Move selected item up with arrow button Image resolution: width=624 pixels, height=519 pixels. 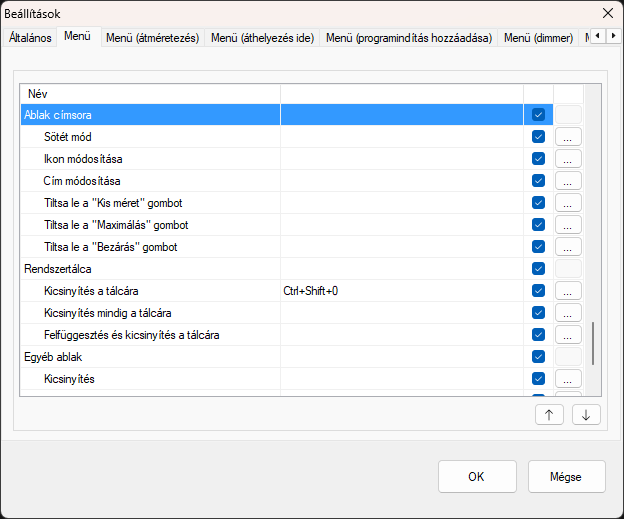(x=549, y=415)
